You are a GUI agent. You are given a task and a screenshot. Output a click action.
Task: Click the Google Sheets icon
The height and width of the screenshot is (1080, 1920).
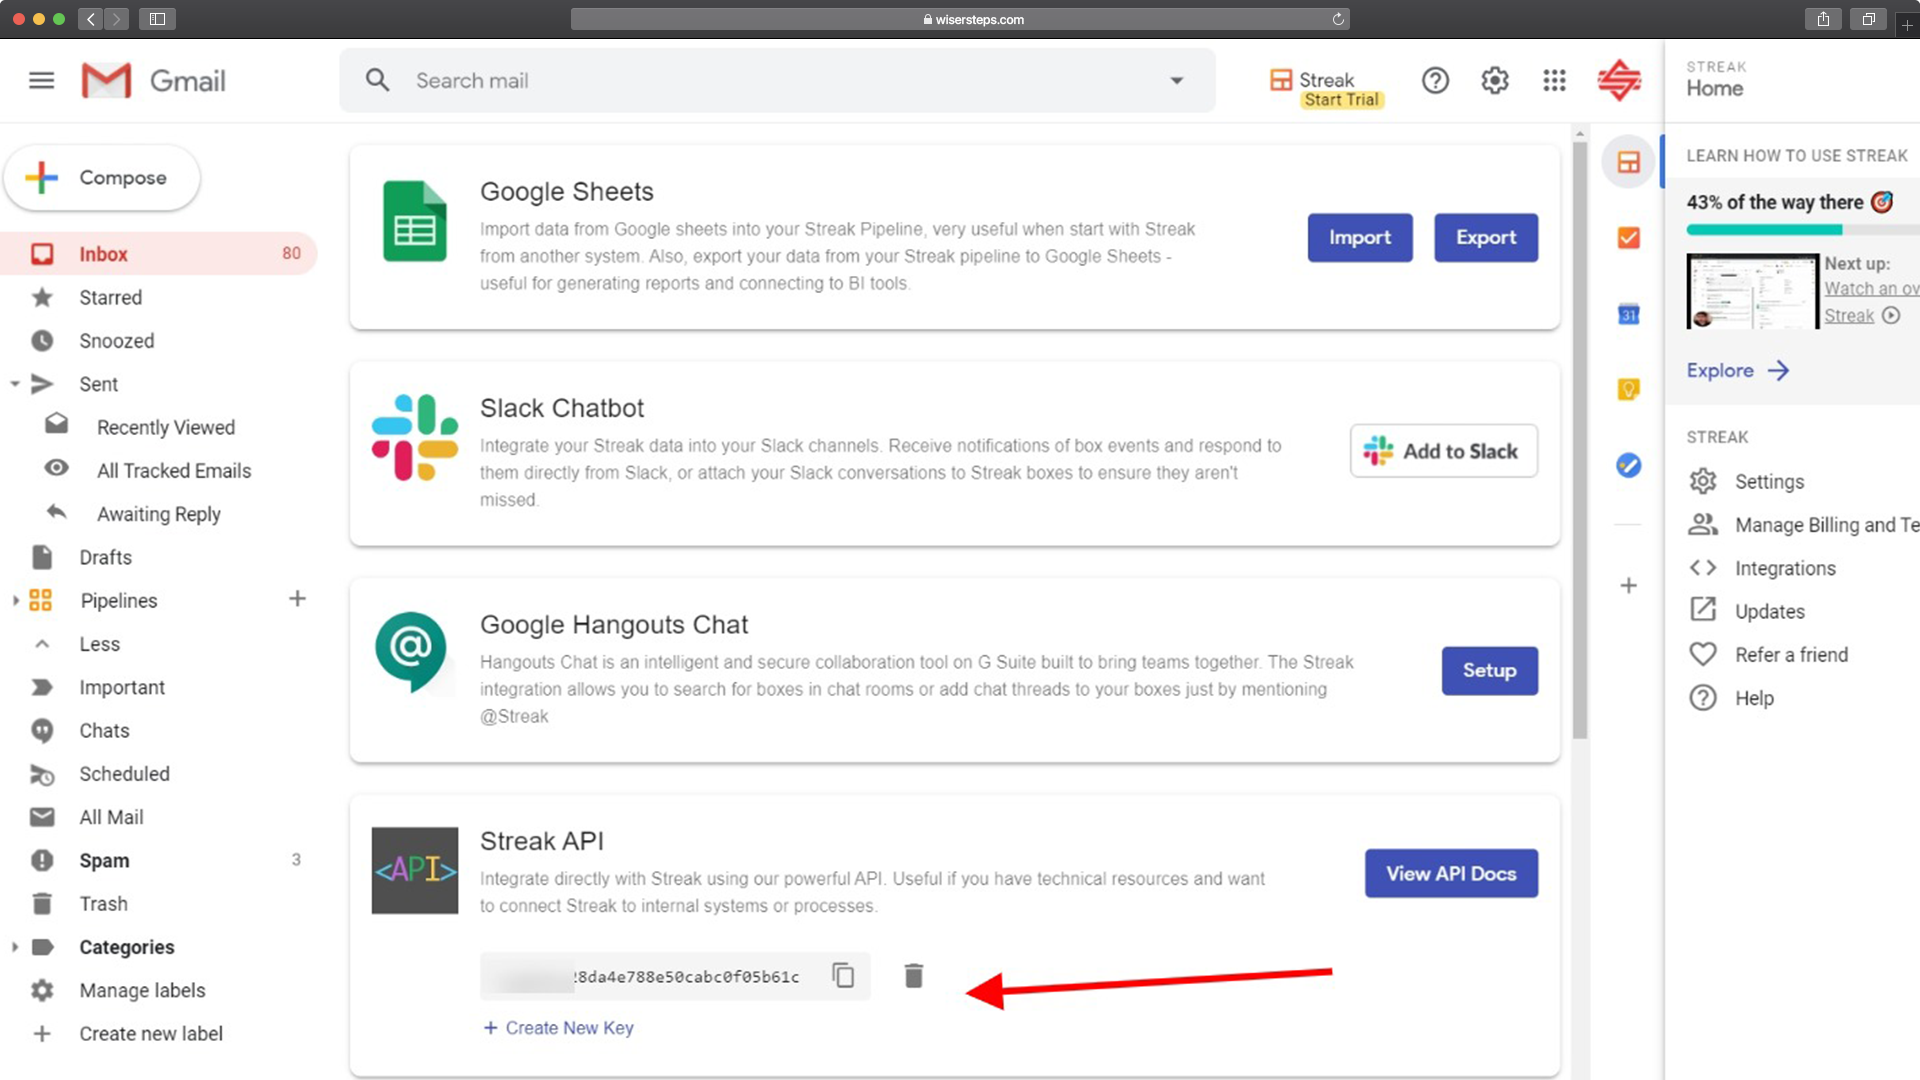414,221
